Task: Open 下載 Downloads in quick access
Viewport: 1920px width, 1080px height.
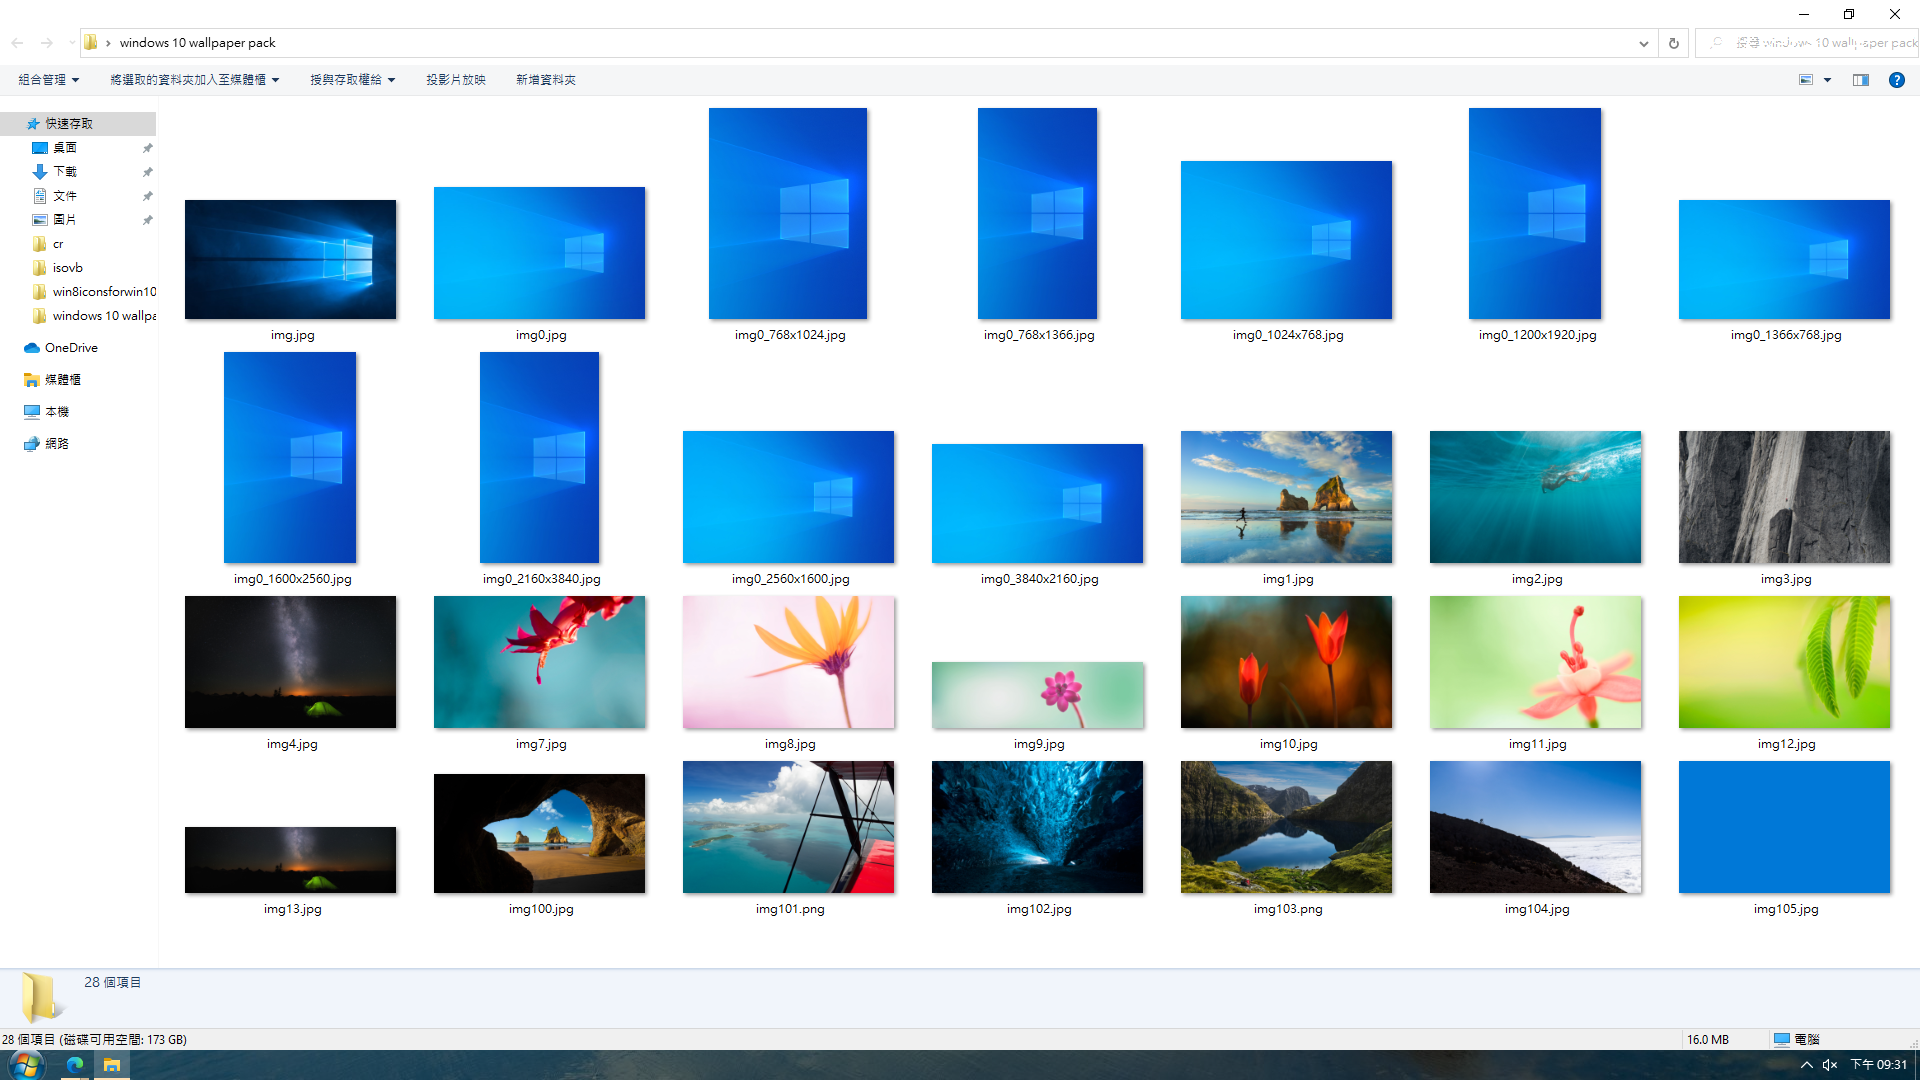Action: (x=65, y=172)
